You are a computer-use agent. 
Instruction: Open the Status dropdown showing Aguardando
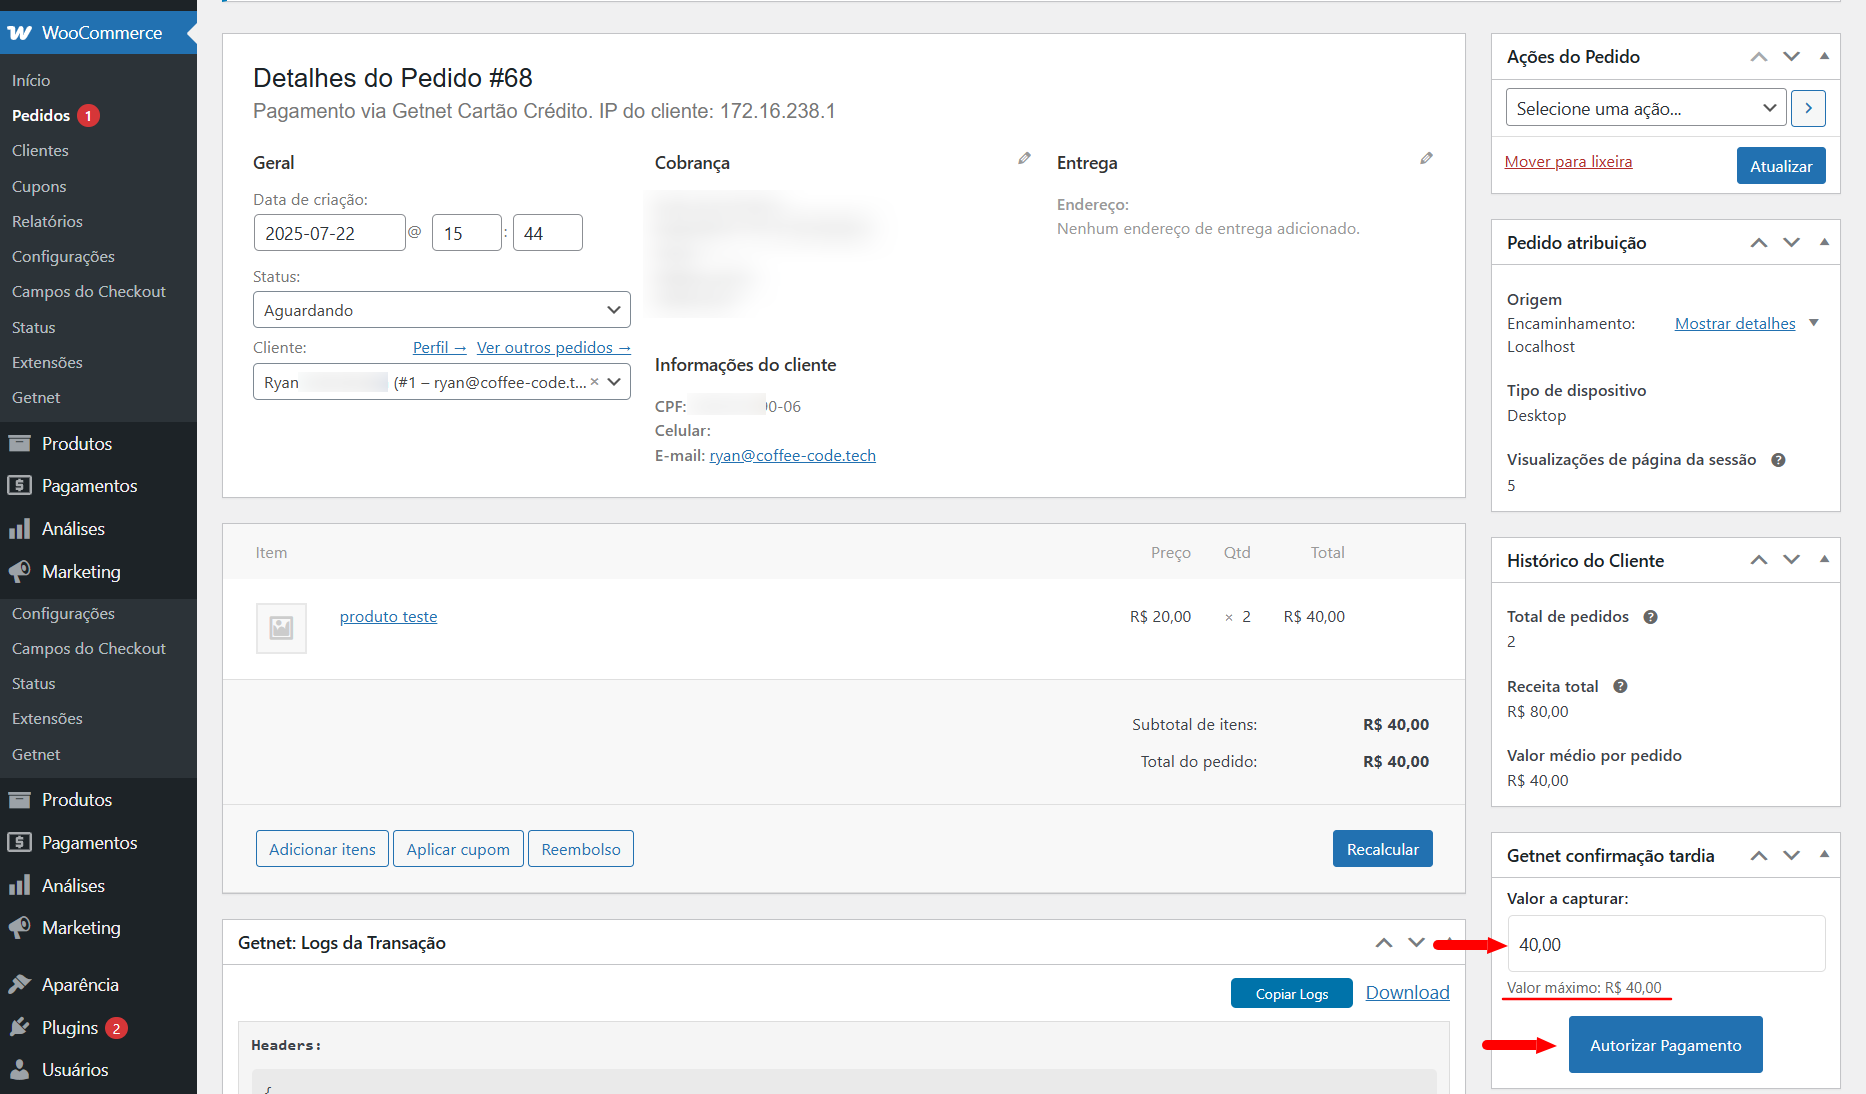tap(442, 310)
